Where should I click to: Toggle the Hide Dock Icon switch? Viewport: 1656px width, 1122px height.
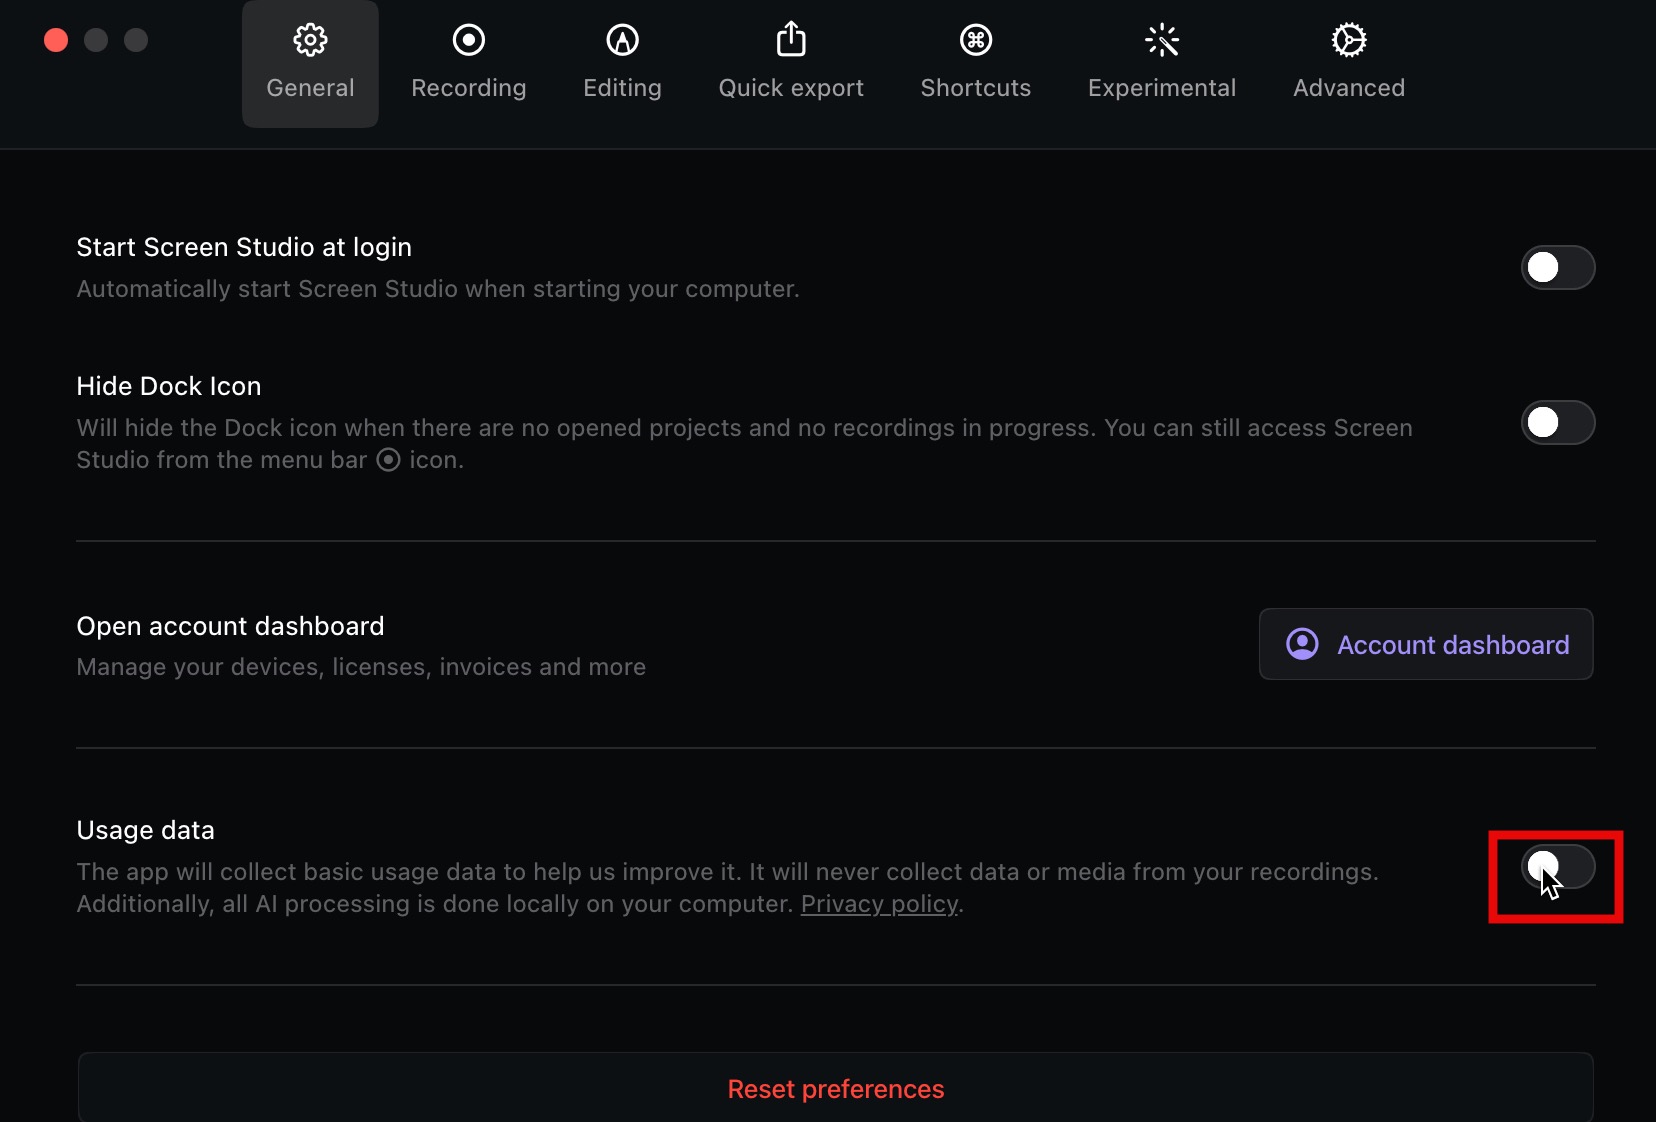click(1557, 423)
